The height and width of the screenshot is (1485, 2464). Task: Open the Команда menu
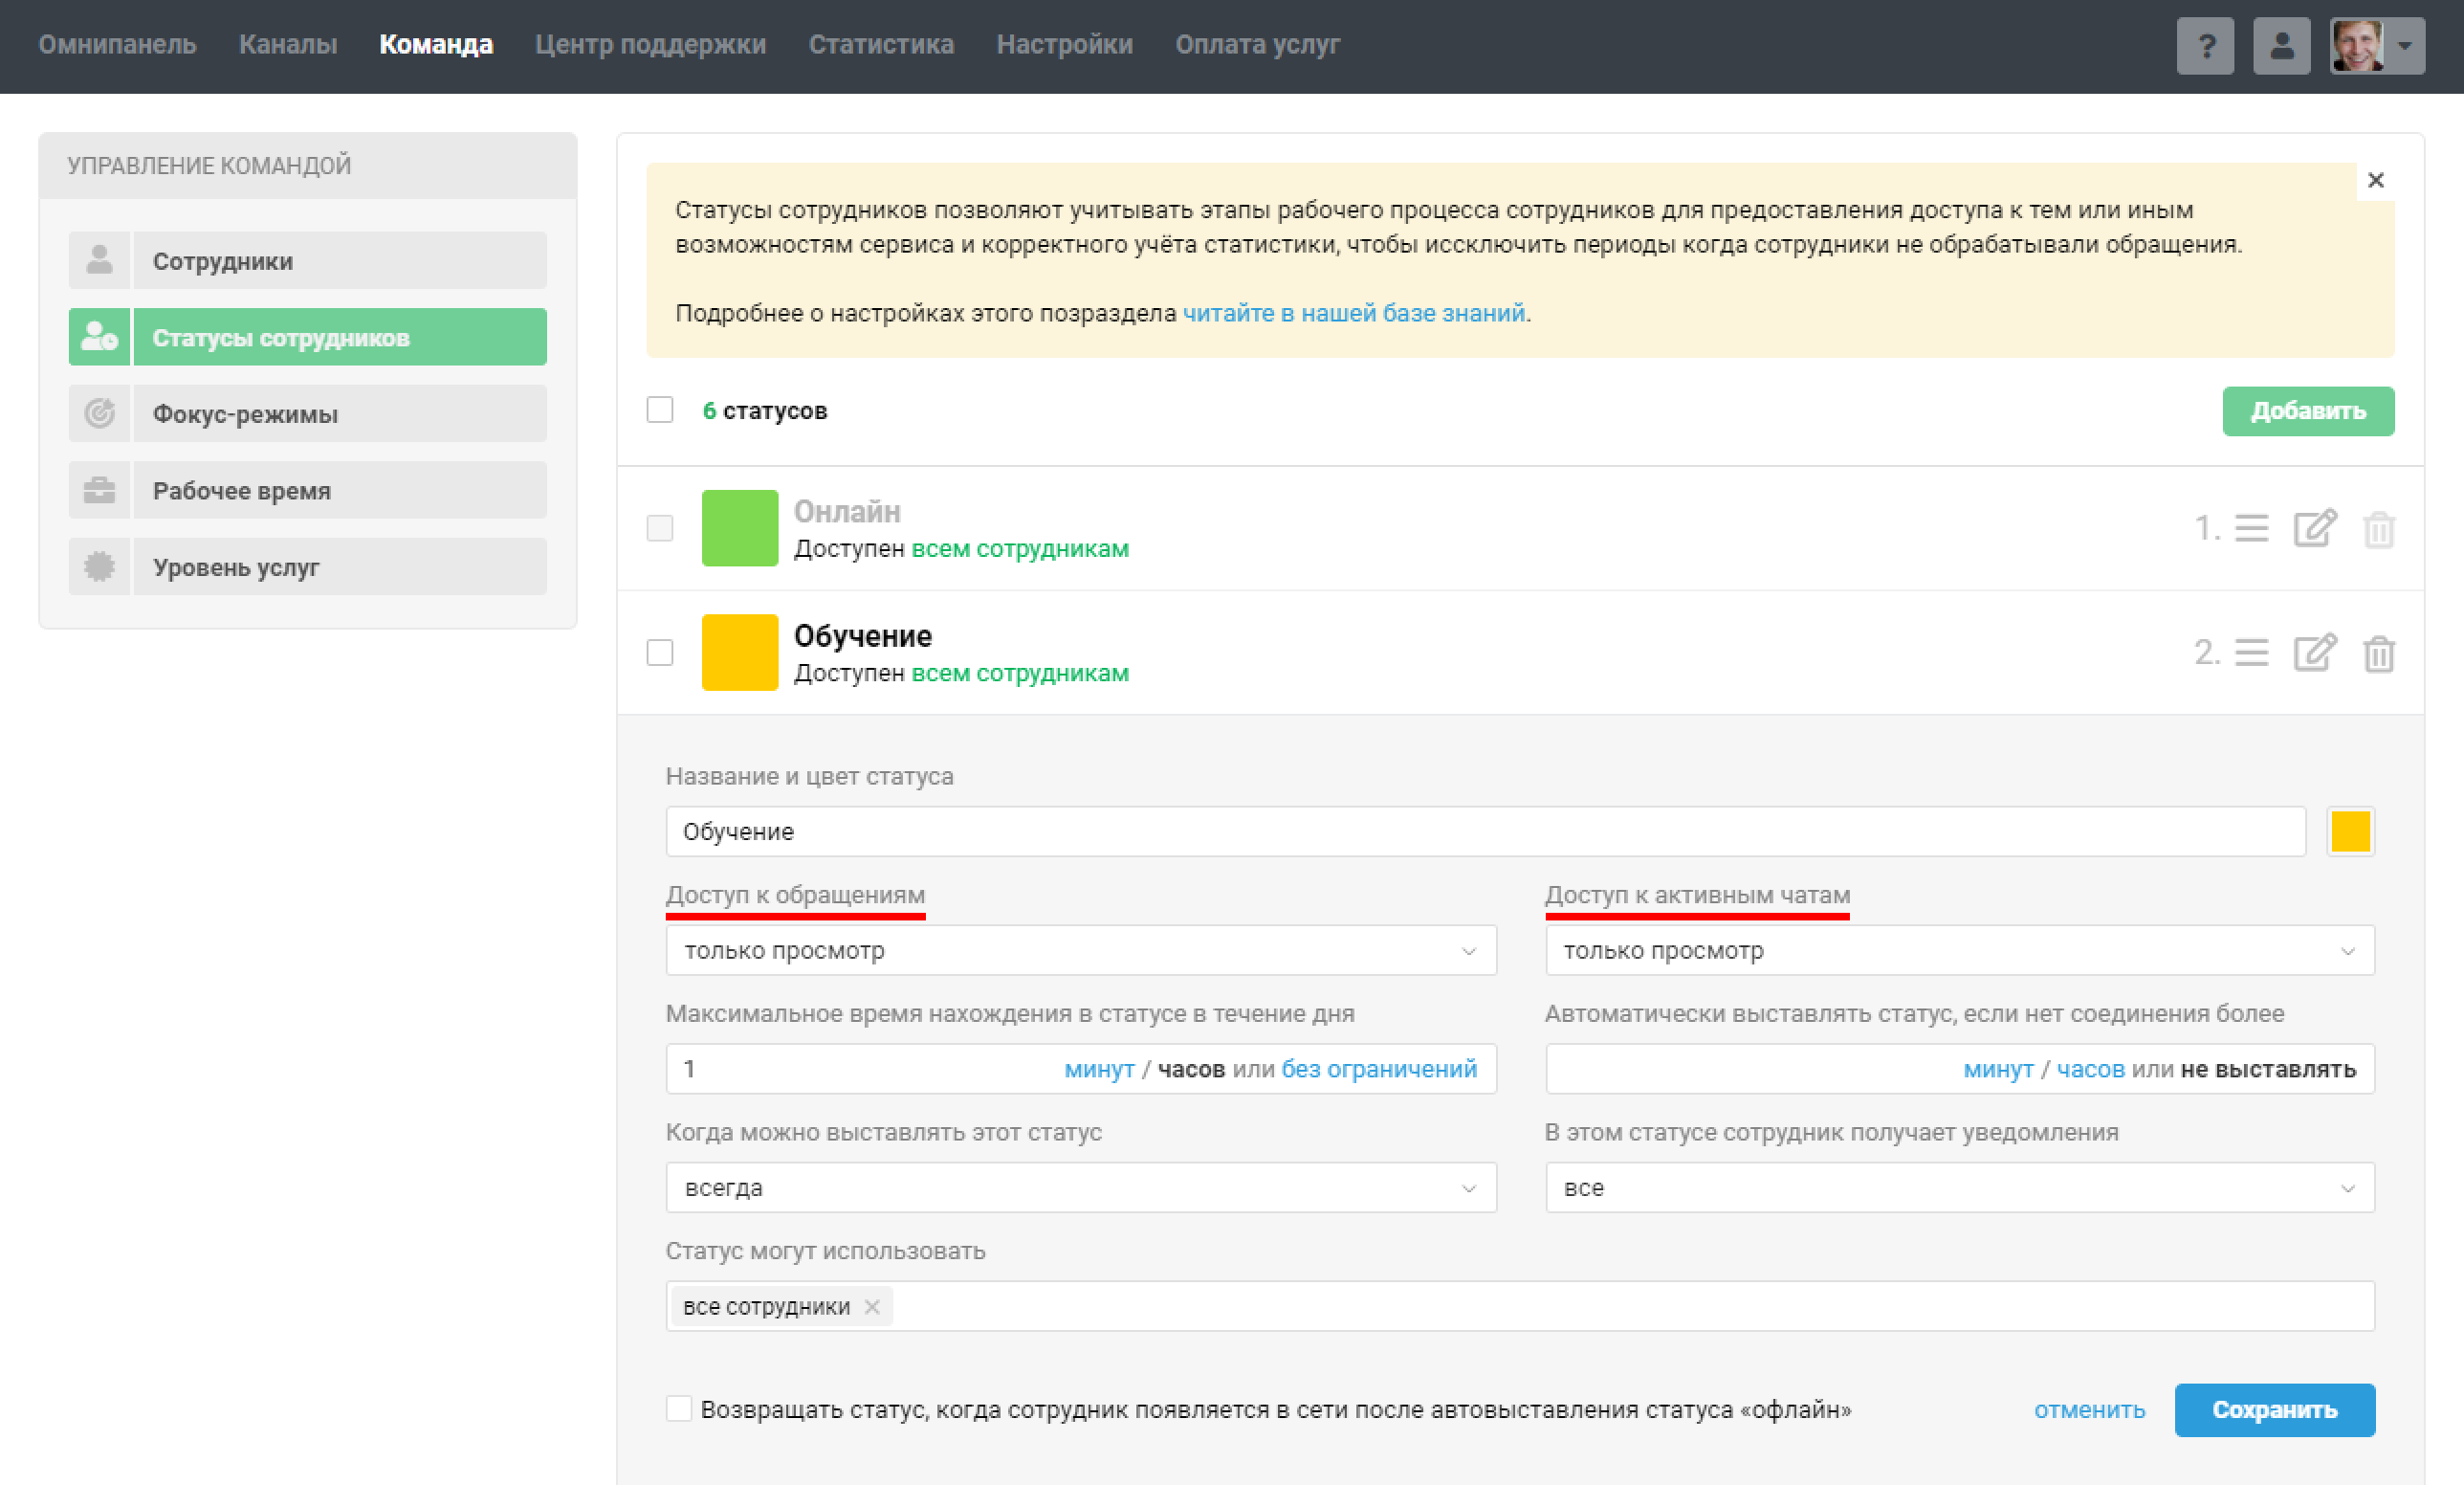[x=436, y=45]
